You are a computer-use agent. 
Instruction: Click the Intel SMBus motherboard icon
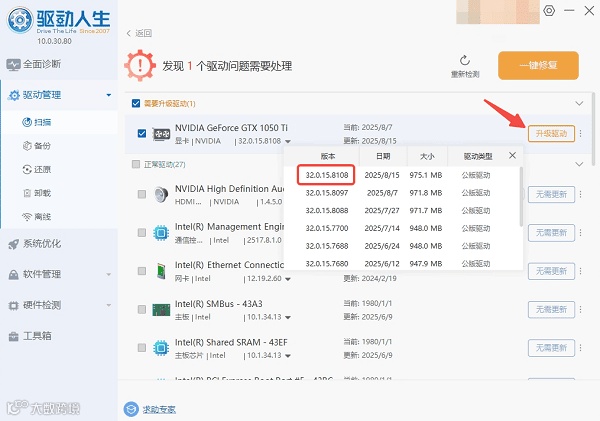coord(161,309)
